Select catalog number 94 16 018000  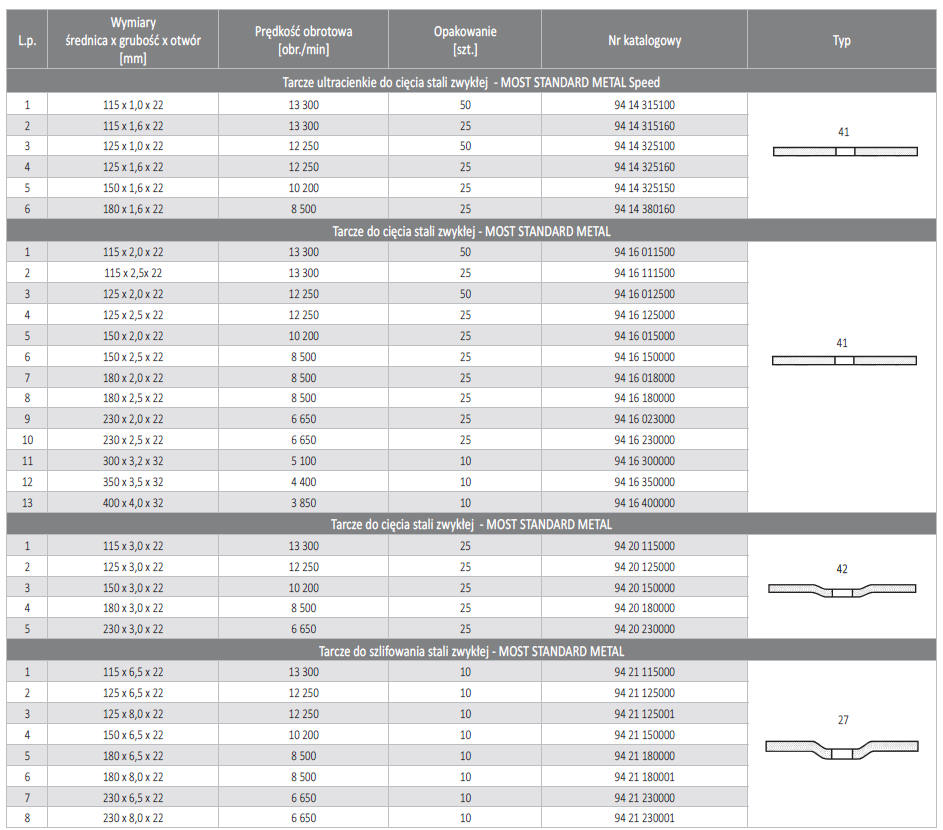[644, 378]
